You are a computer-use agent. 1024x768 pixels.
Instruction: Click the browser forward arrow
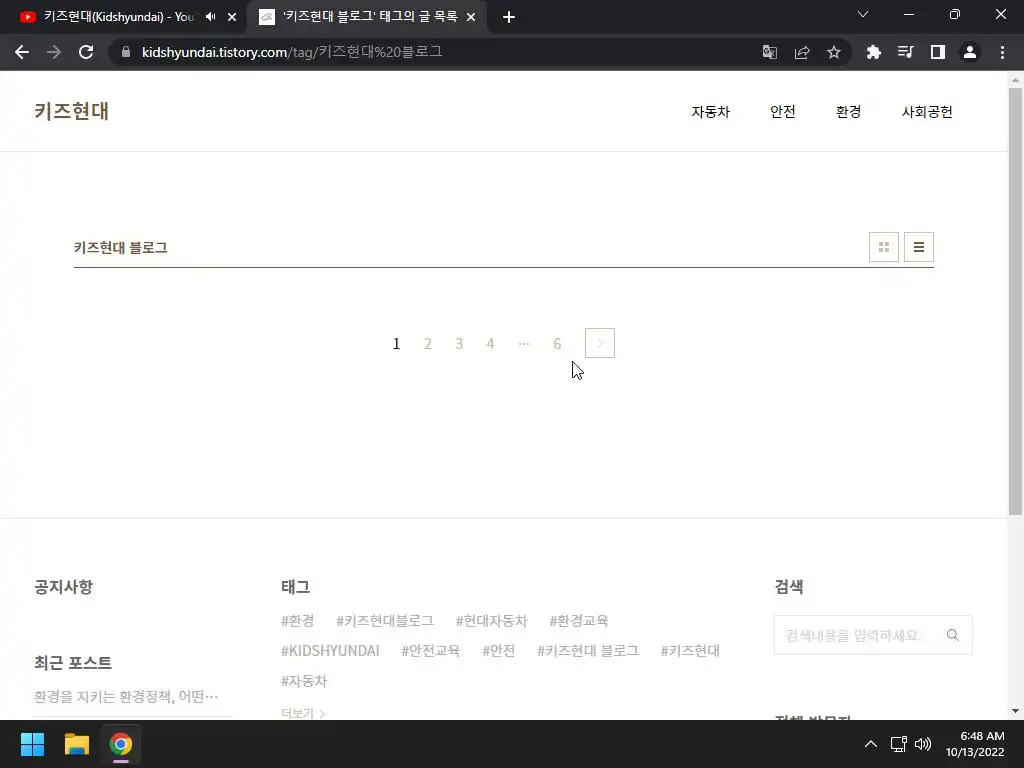point(54,52)
